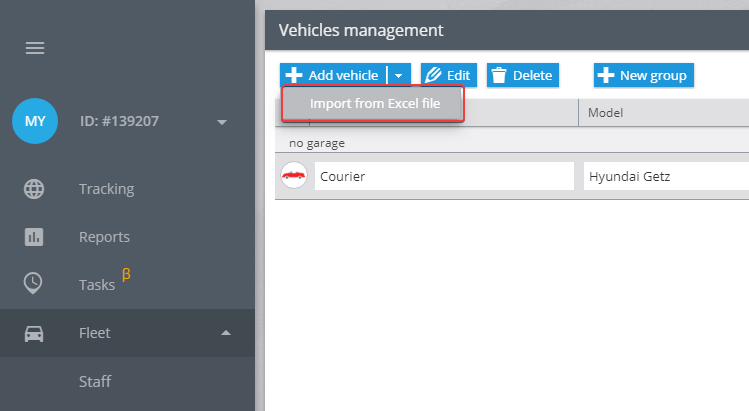Screen dimensions: 749x411
Task: Click the Add vehicle button
Action: 333,75
